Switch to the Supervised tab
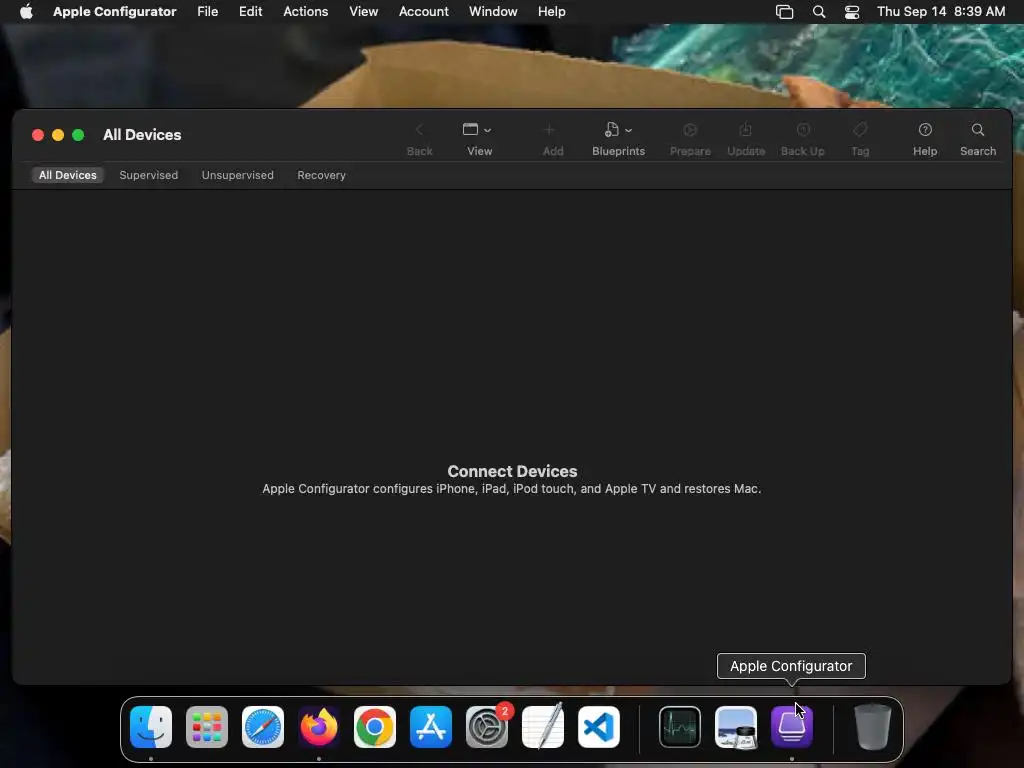The height and width of the screenshot is (768, 1024). click(x=148, y=175)
